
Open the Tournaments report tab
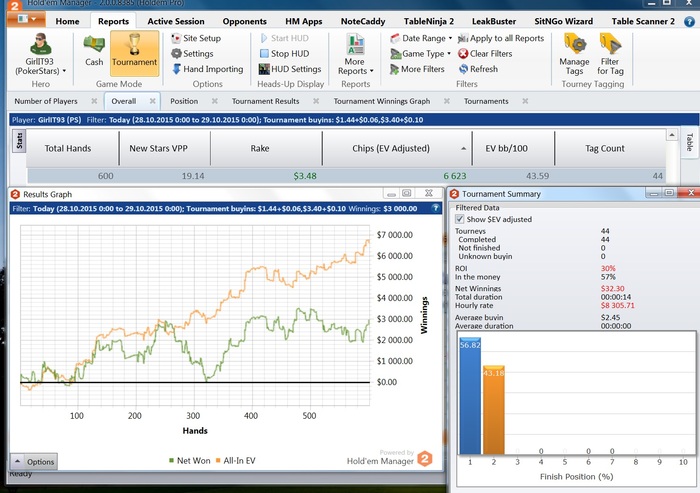(x=486, y=101)
